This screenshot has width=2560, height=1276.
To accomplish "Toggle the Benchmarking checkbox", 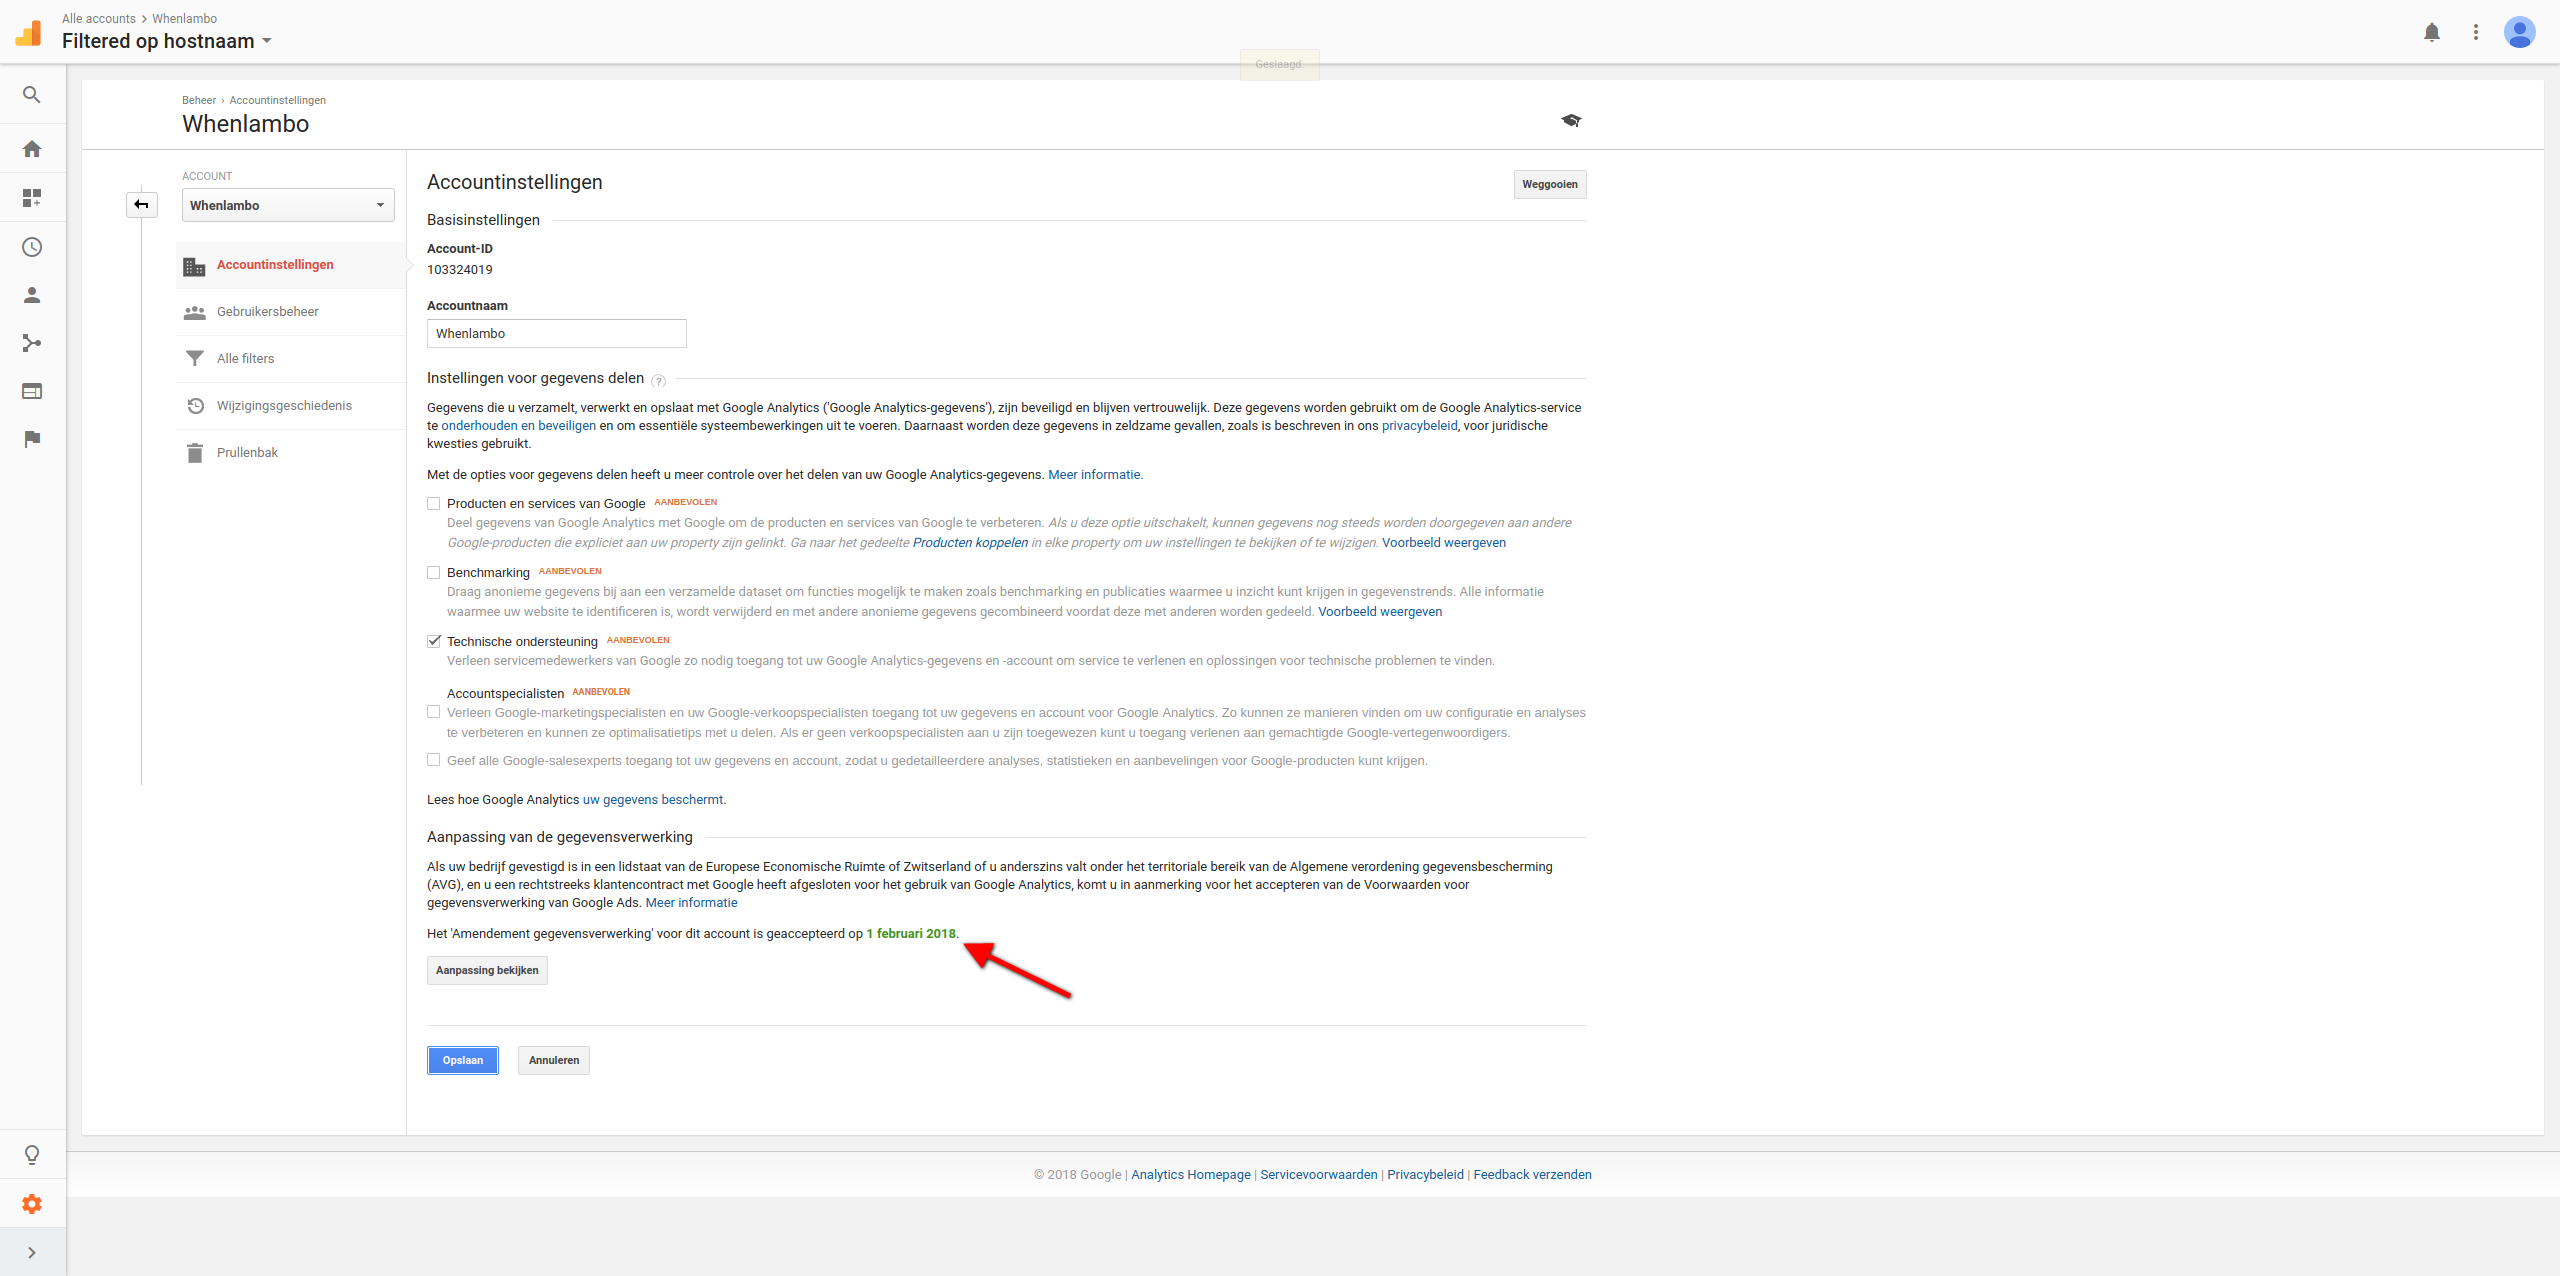I will pyautogui.click(x=433, y=573).
